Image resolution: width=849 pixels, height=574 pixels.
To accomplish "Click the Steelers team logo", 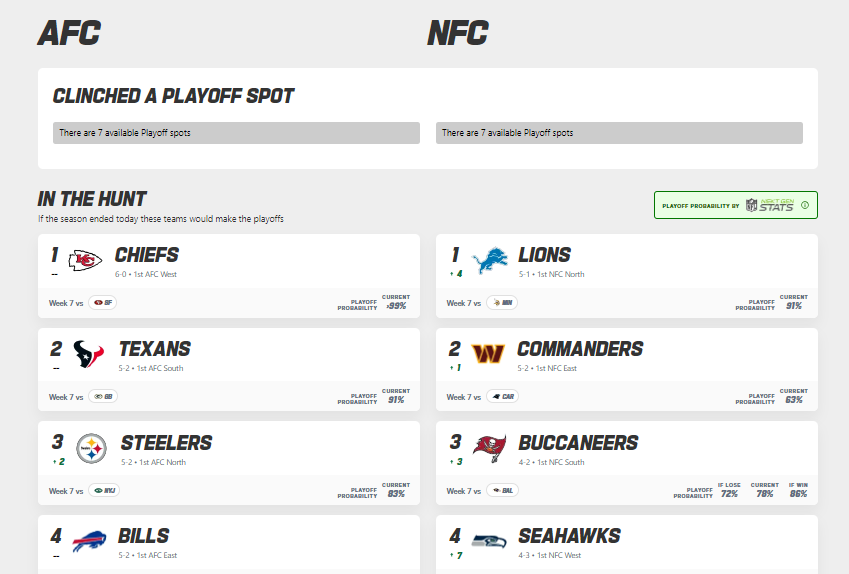I will tap(92, 448).
